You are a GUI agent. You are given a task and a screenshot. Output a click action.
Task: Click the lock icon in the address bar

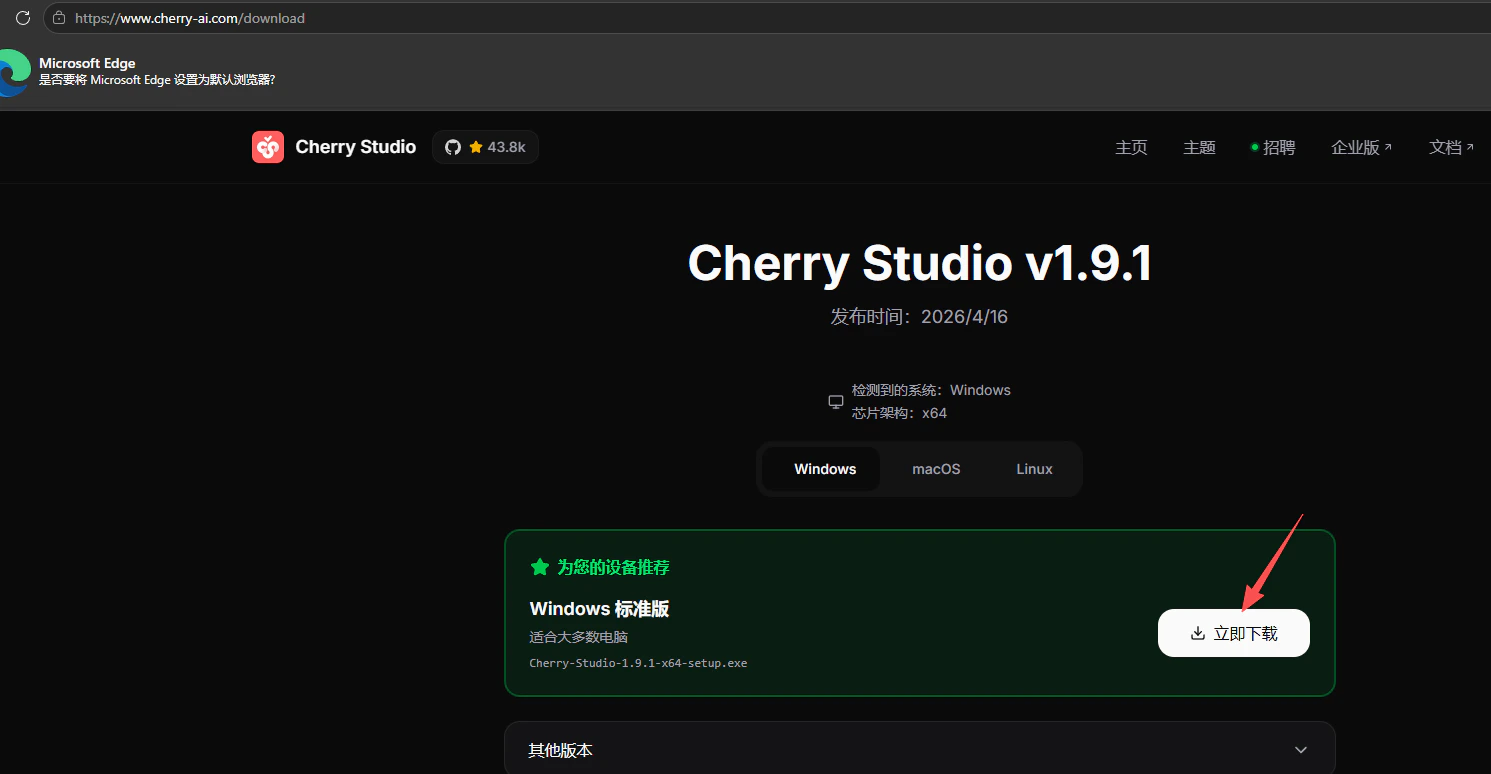pyautogui.click(x=59, y=18)
